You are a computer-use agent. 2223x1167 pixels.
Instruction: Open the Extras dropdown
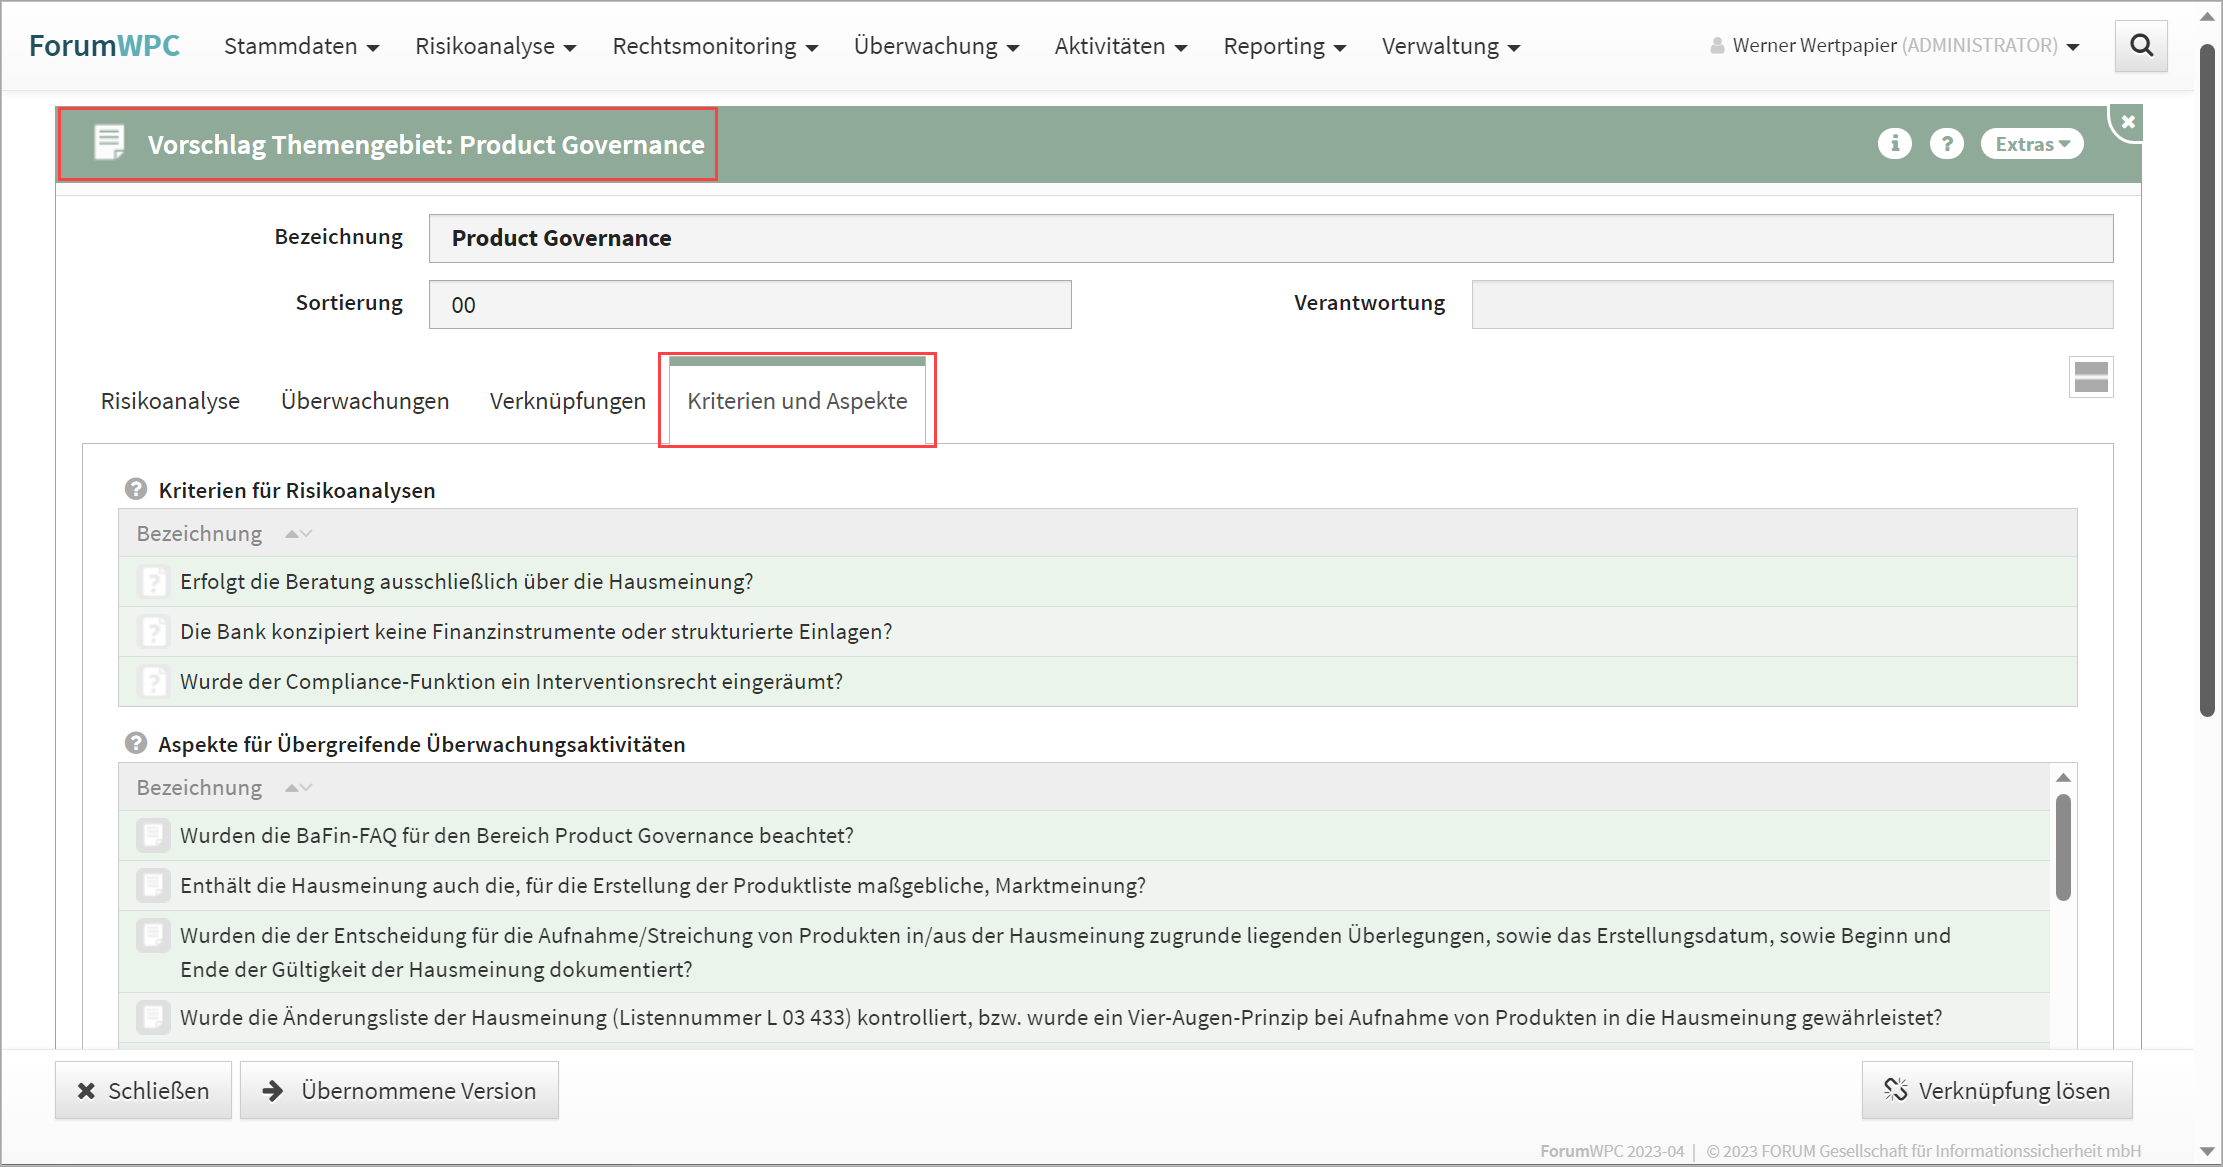2032,144
